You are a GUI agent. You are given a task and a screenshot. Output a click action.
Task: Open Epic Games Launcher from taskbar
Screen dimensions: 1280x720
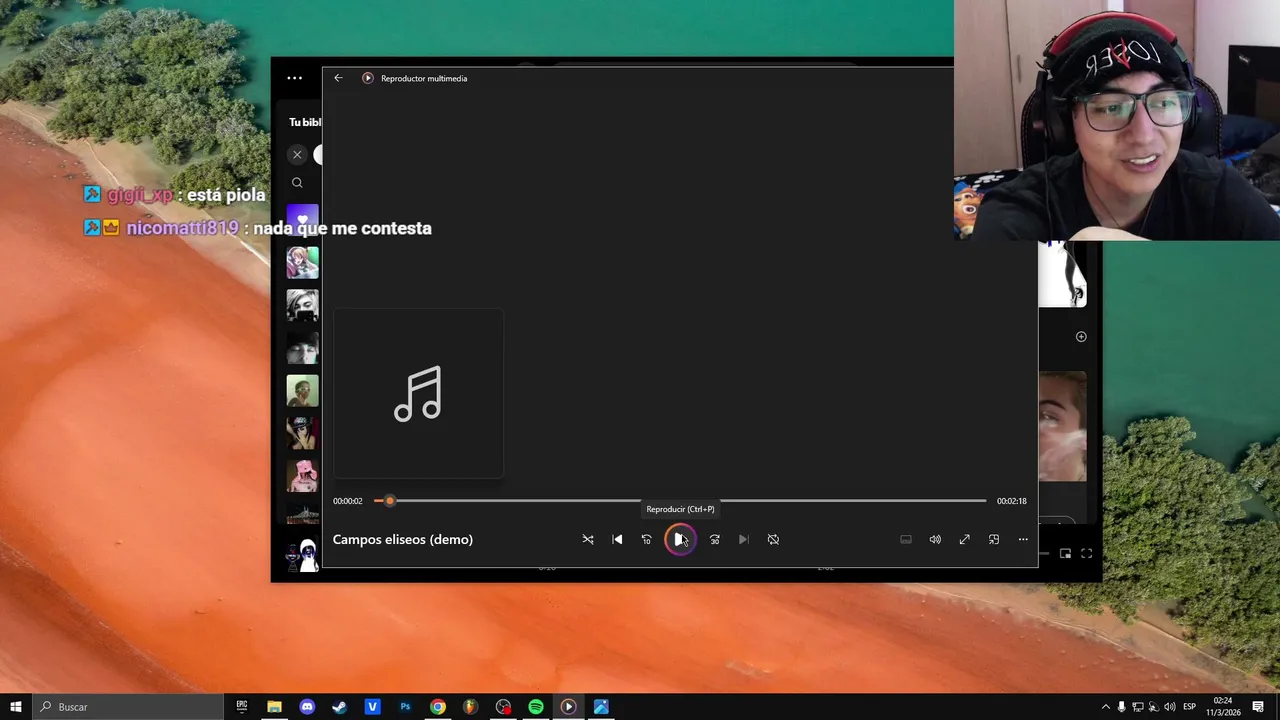(x=241, y=707)
